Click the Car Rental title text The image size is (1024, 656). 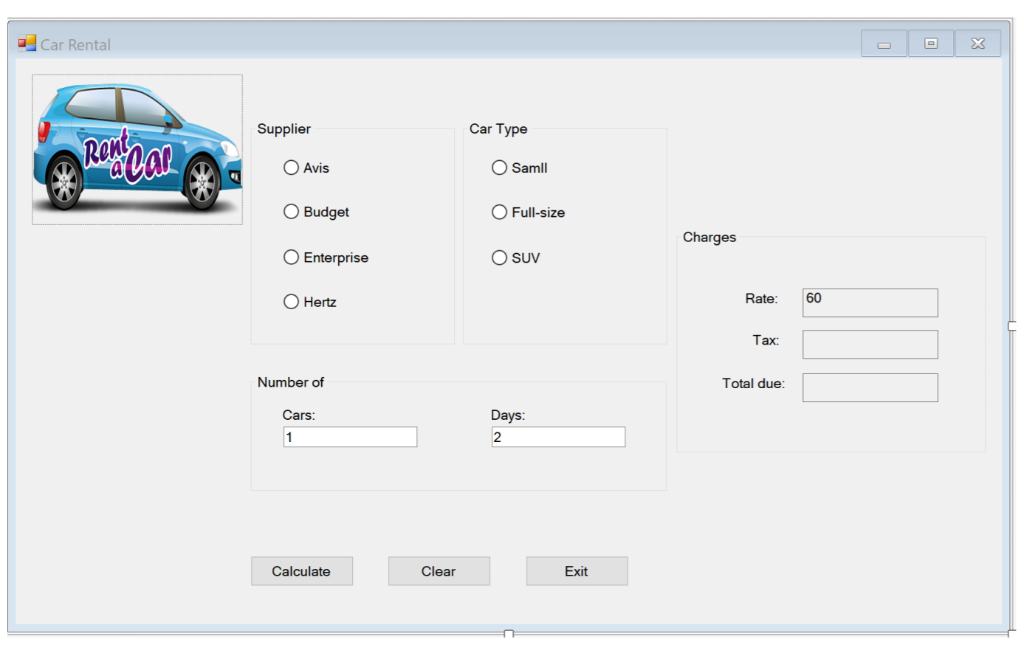click(x=76, y=44)
